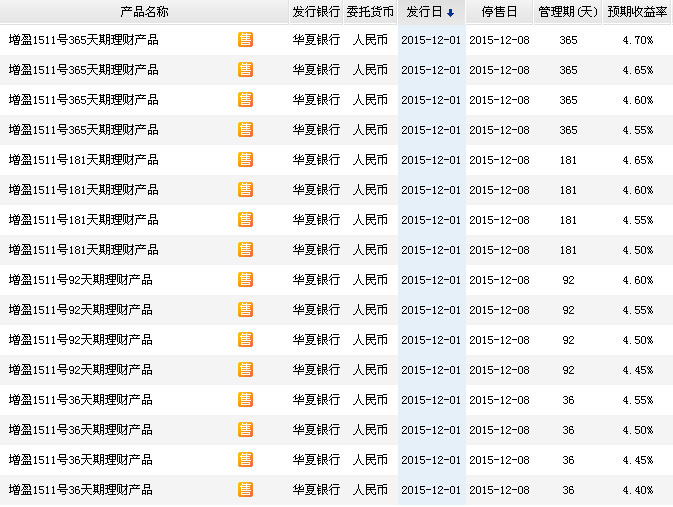Image resolution: width=673 pixels, height=507 pixels.
Task: Click the 售 icon in the 181-day 4.50% row
Action: point(246,250)
